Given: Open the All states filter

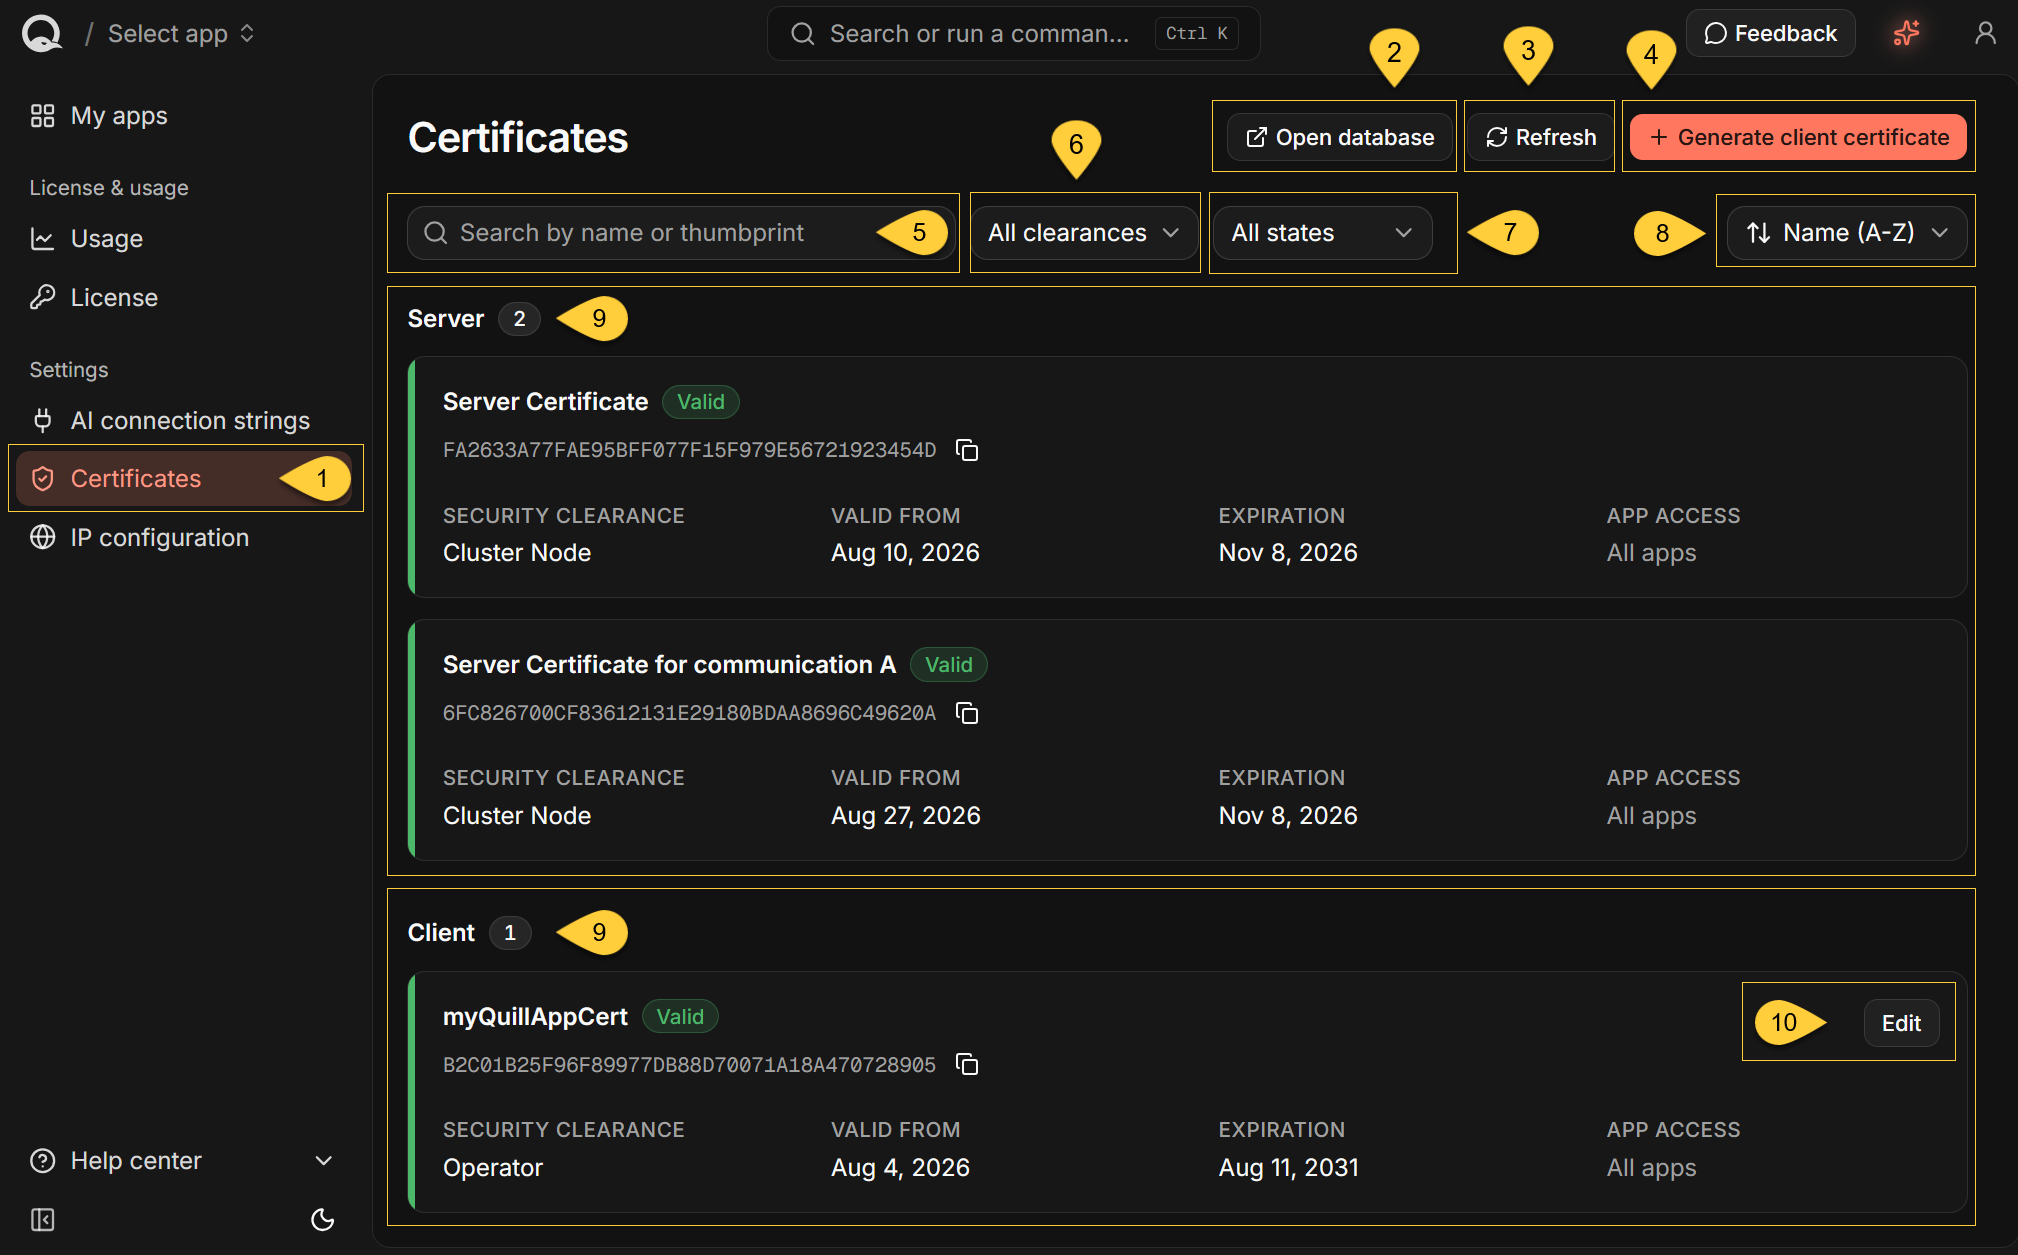Looking at the screenshot, I should coord(1322,233).
